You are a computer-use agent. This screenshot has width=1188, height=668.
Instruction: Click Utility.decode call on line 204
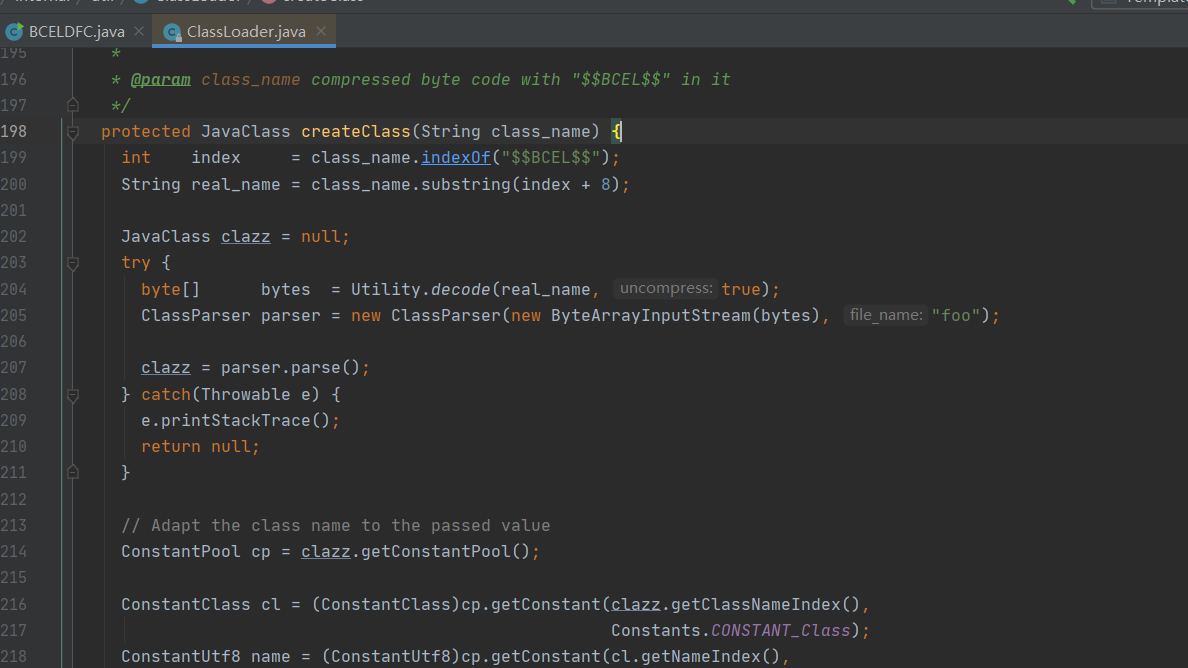[420, 289]
